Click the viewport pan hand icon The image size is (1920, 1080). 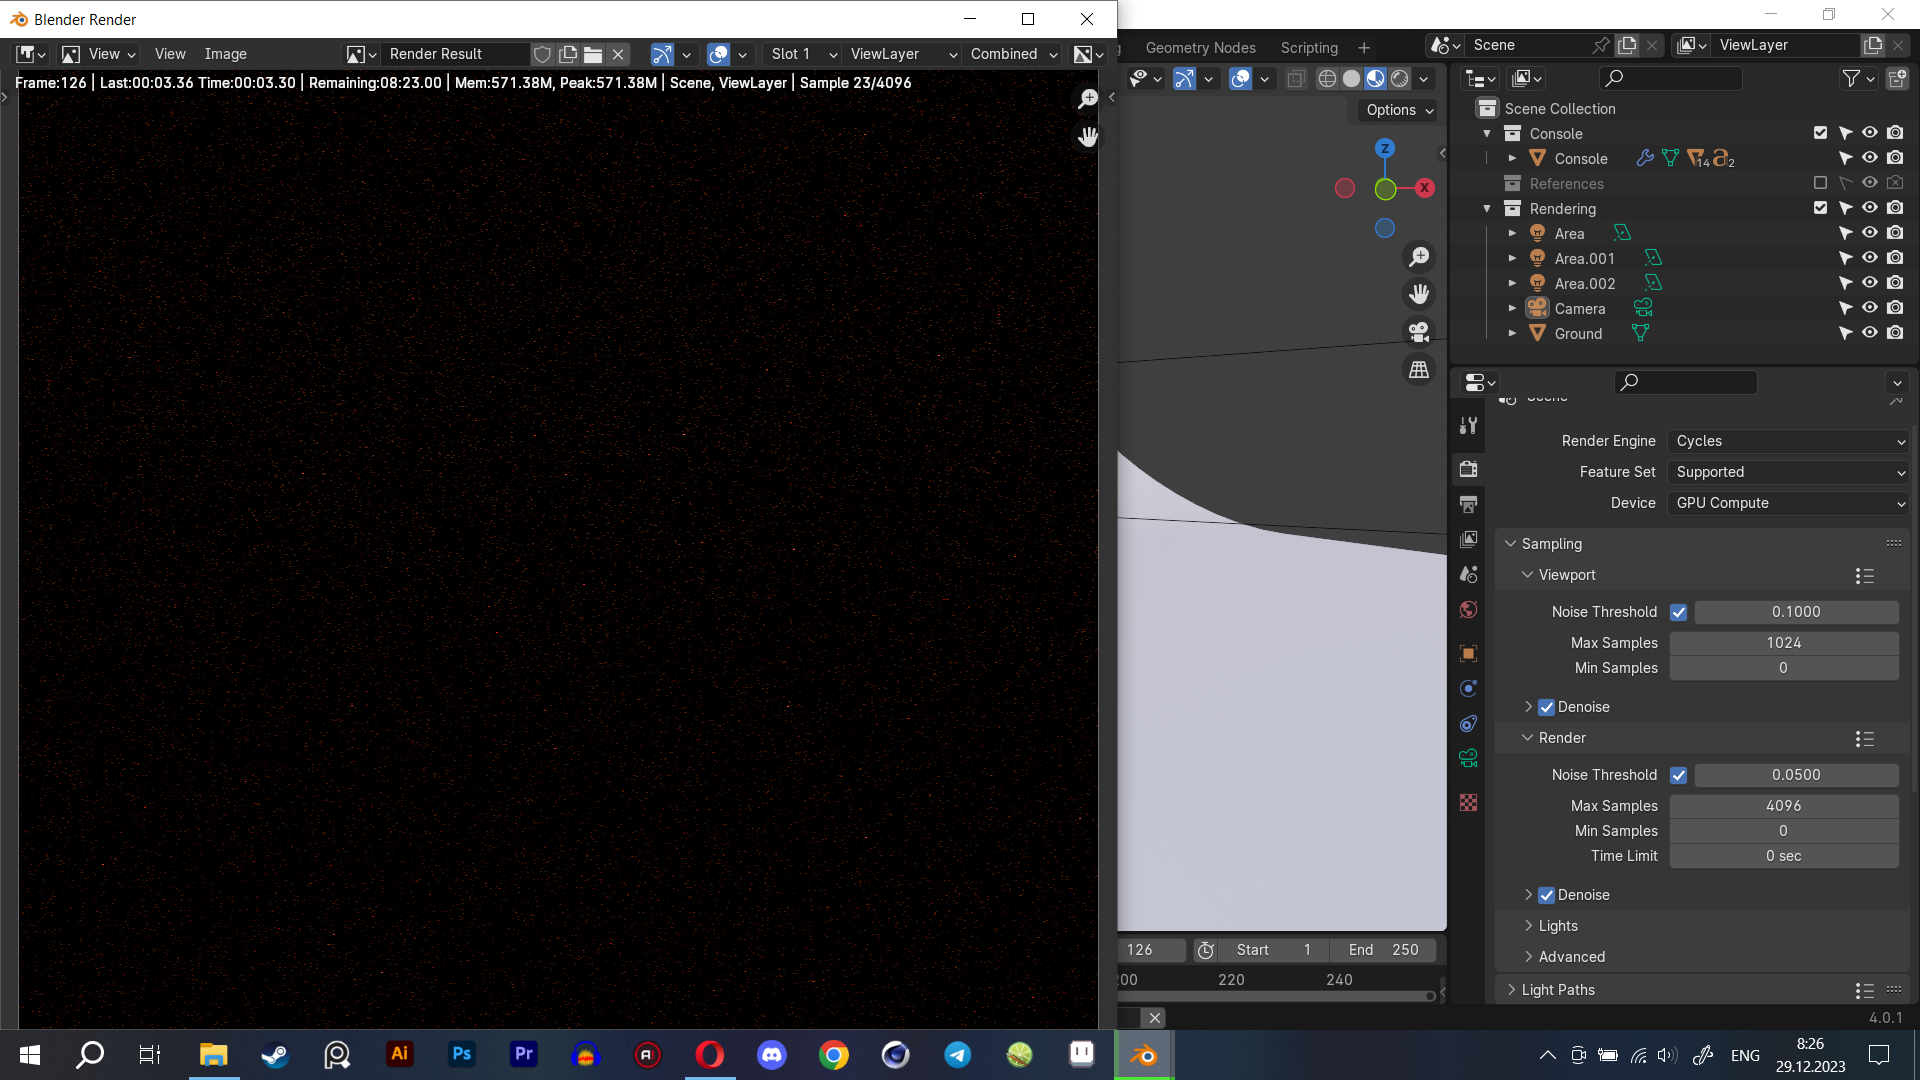1419,294
